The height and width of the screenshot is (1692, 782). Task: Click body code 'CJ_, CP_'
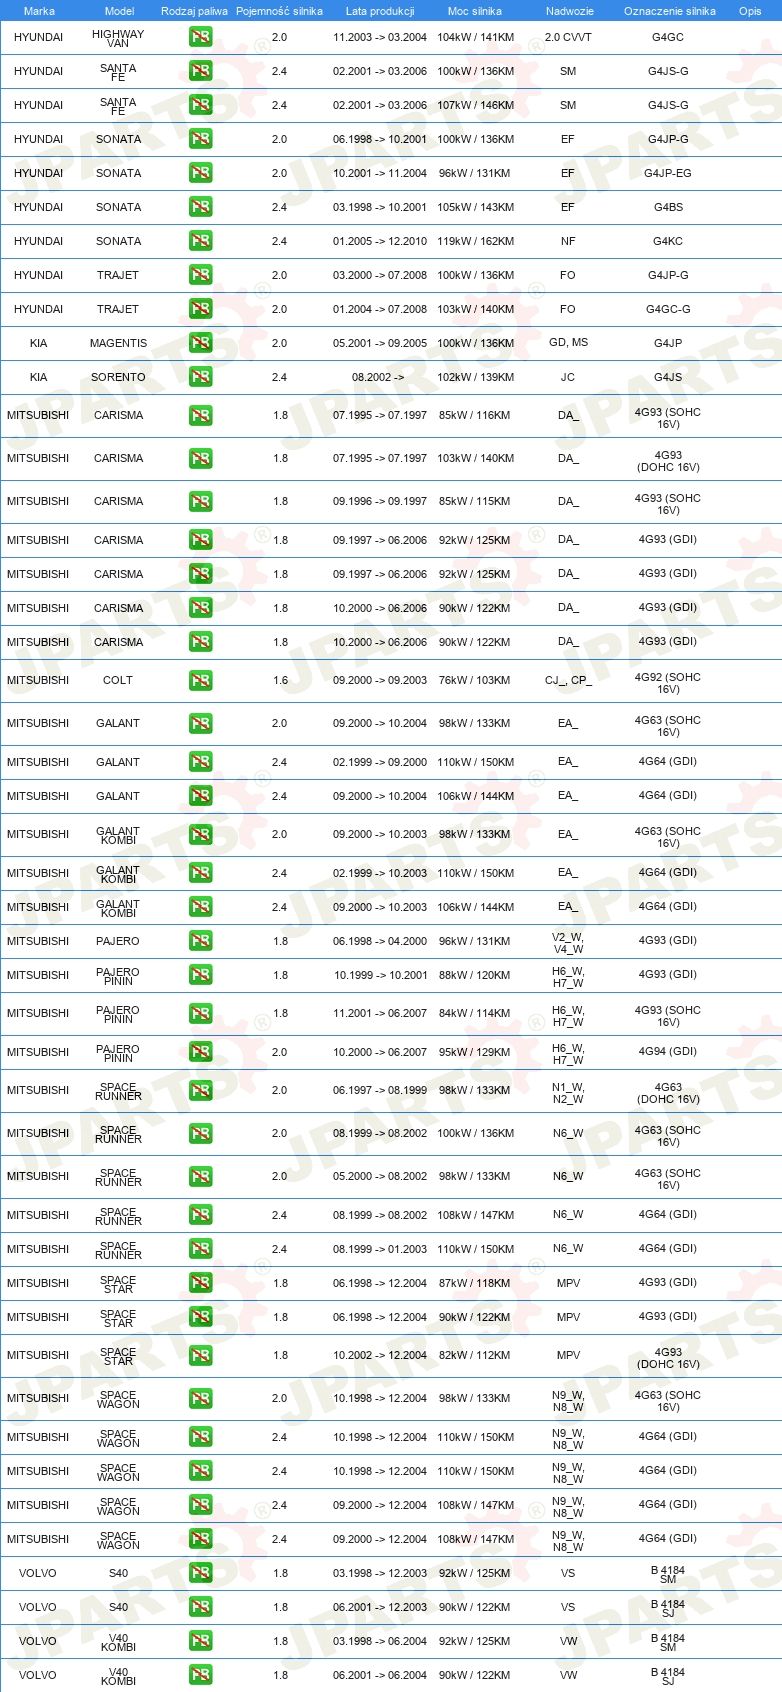click(x=568, y=680)
